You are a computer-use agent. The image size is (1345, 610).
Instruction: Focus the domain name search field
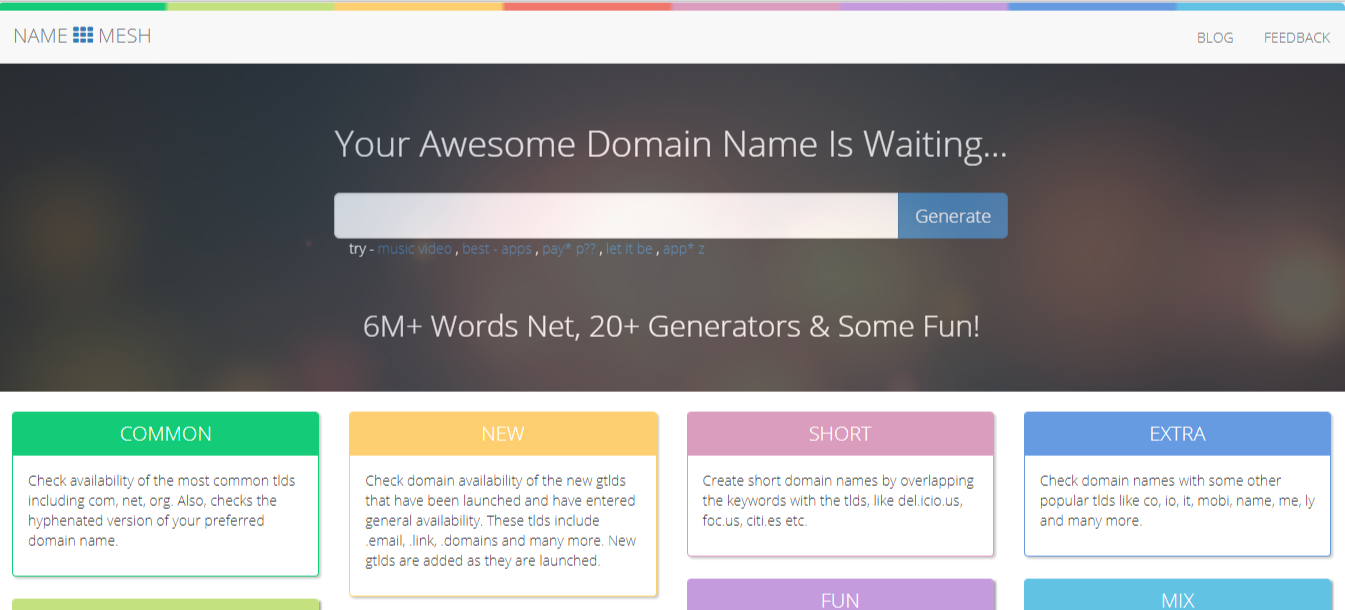tap(616, 216)
